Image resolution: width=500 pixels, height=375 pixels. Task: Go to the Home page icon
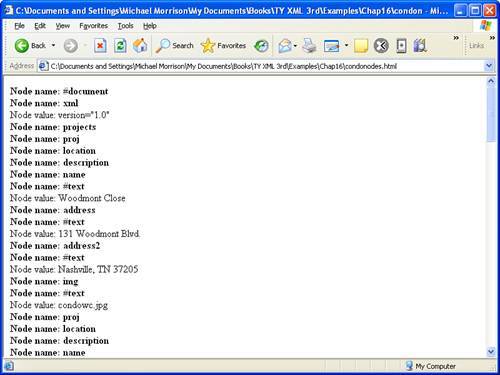[x=140, y=46]
